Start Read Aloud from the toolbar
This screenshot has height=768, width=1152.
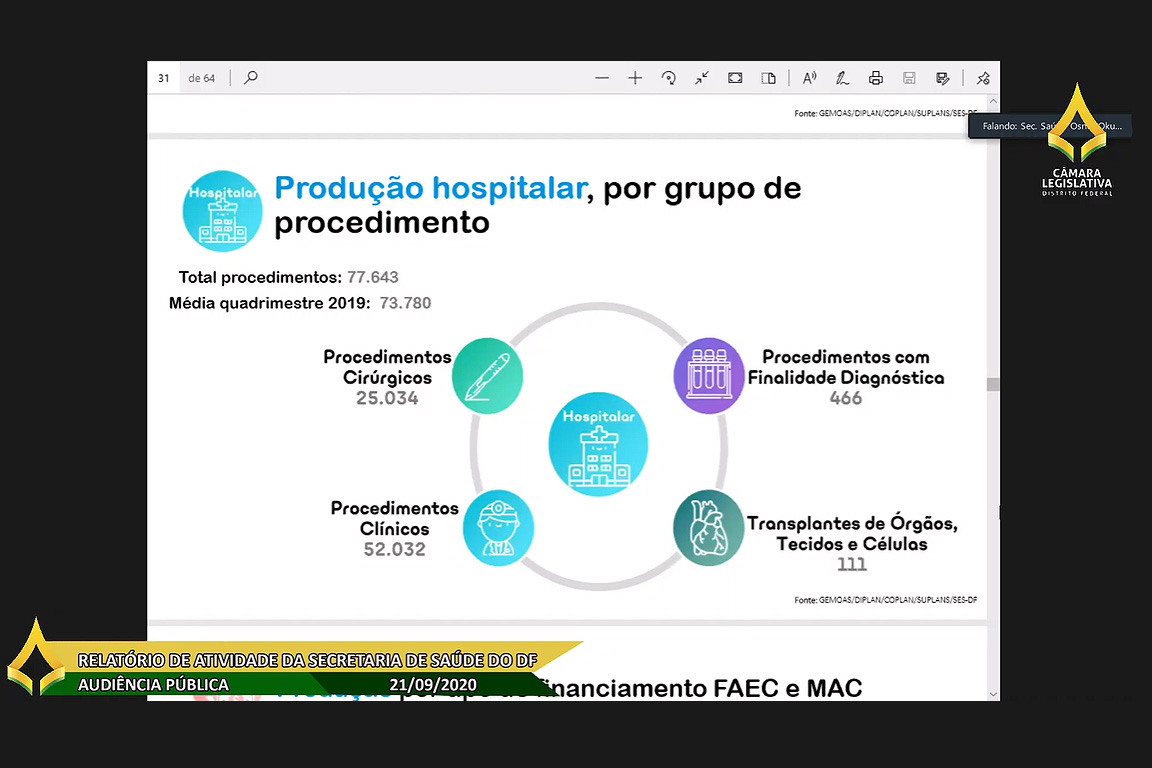810,78
